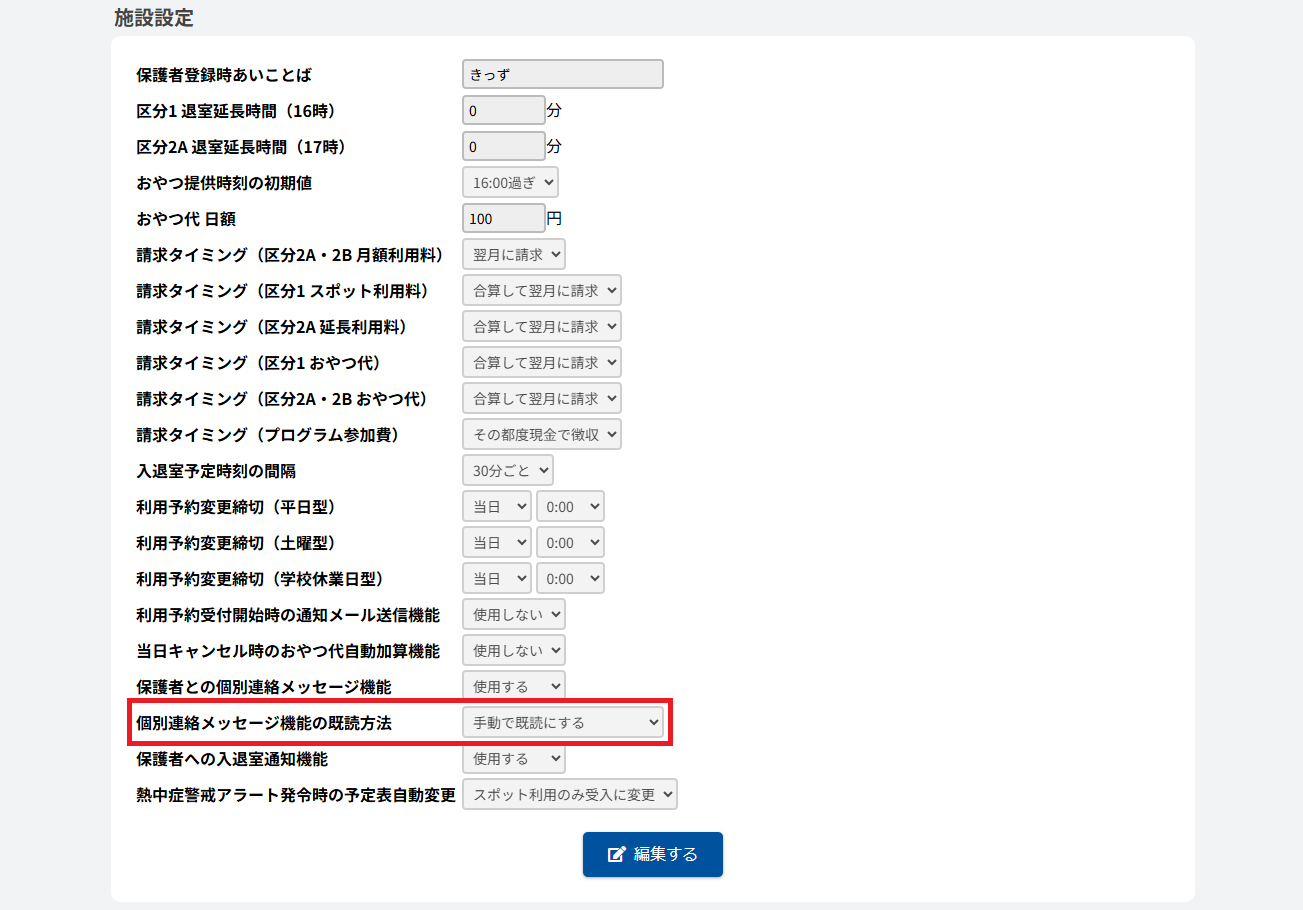Expand 熱中症警戒アラート発令時の予定表自動変更 dropdown
Screen dimensions: 1303x910
point(569,794)
